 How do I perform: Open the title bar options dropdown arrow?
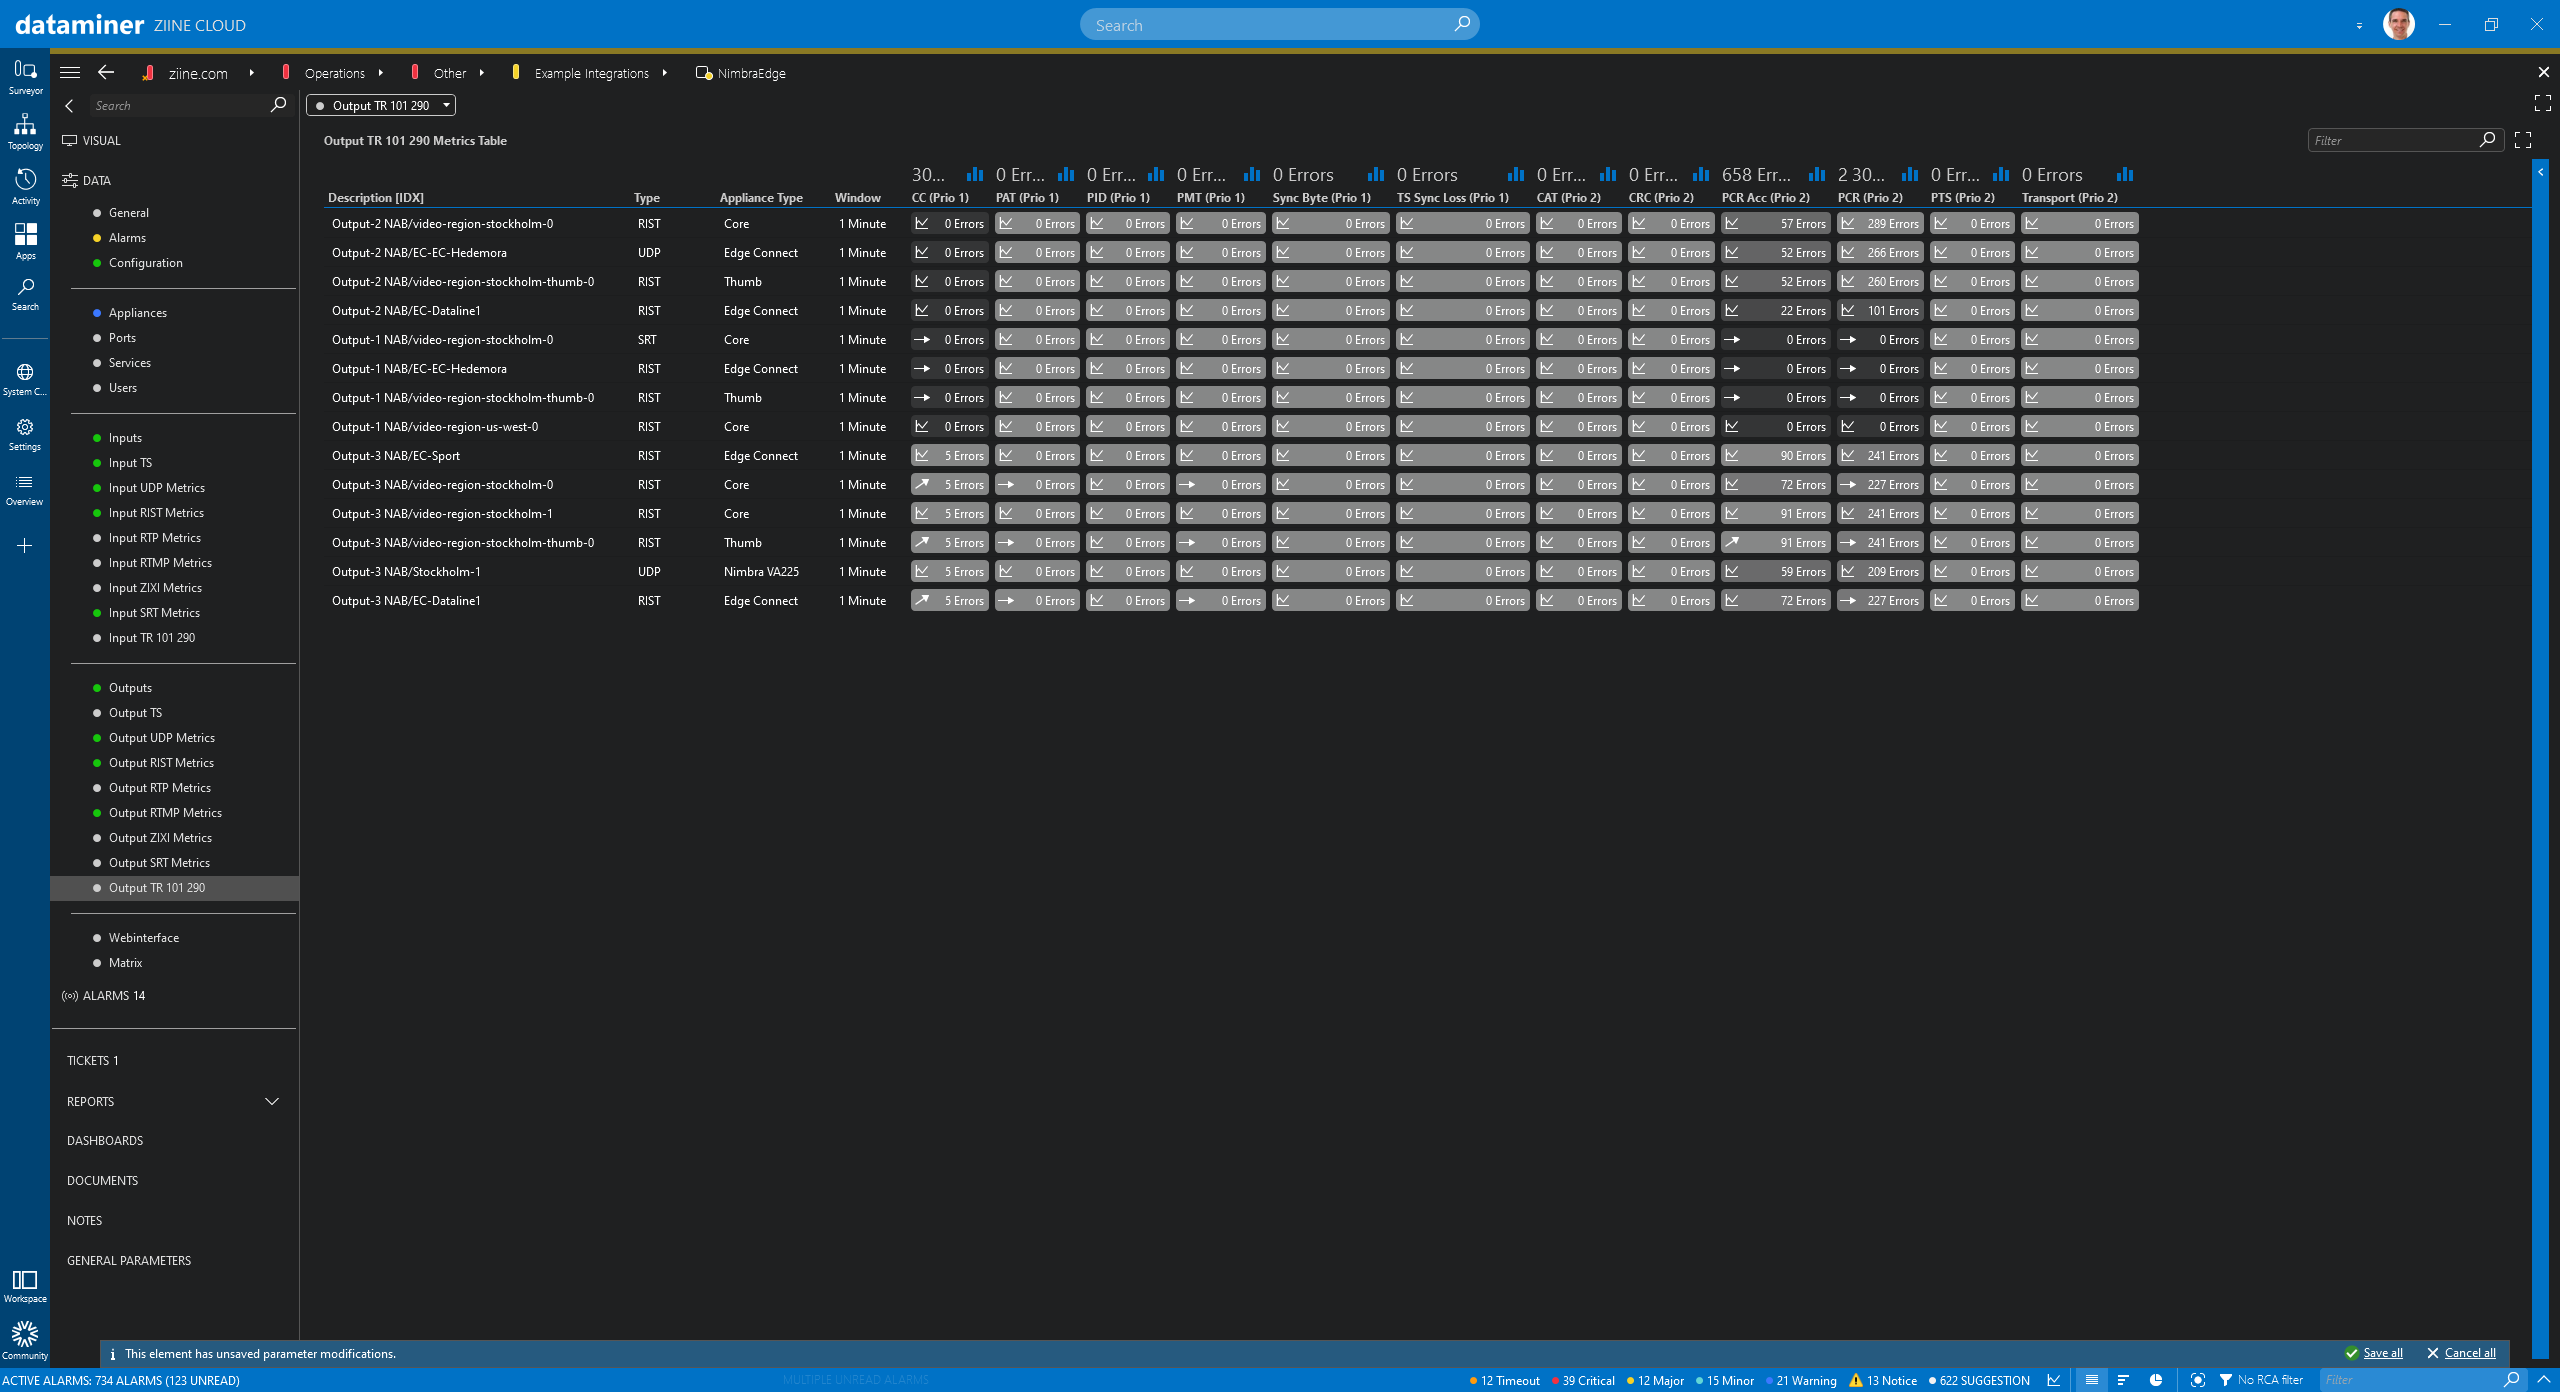point(2359,25)
